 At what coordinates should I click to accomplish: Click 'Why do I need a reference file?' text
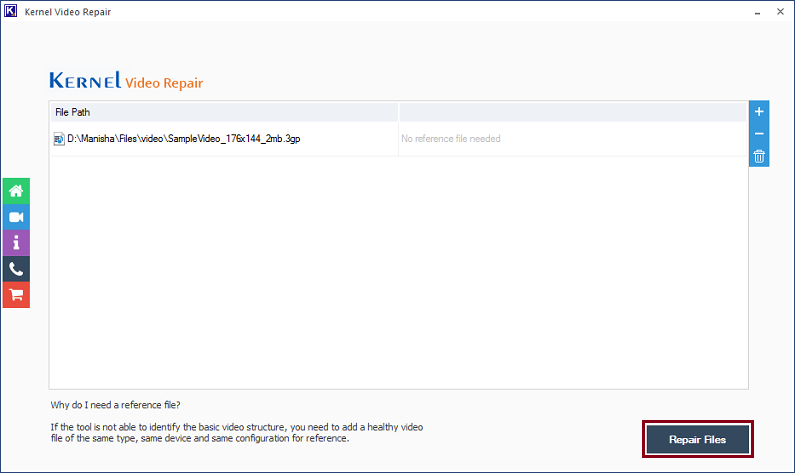coord(115,405)
